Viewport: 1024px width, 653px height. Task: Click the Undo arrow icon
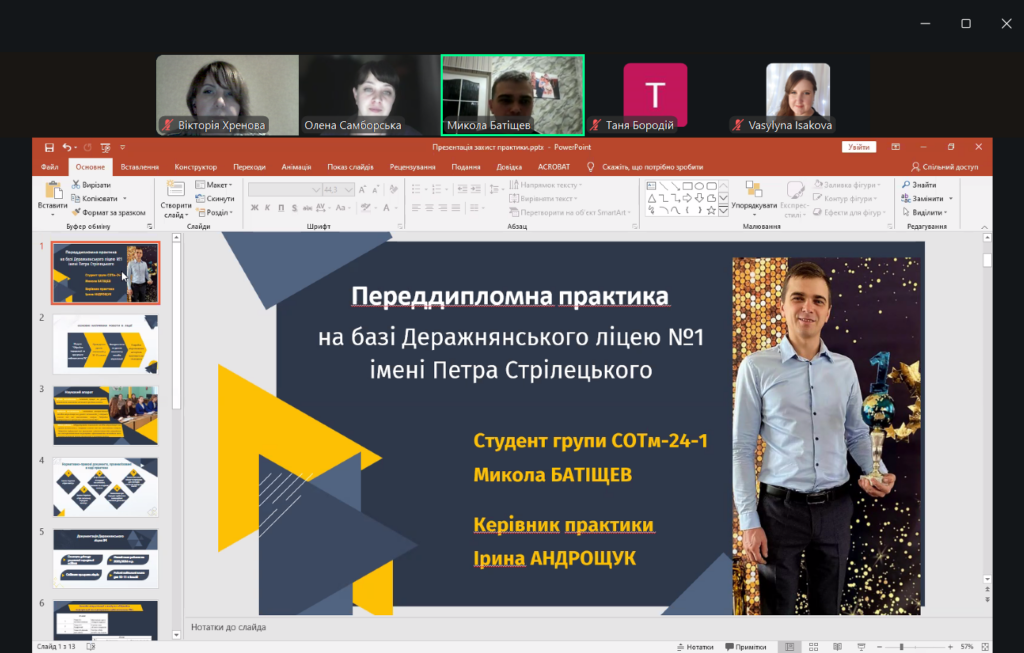point(67,147)
